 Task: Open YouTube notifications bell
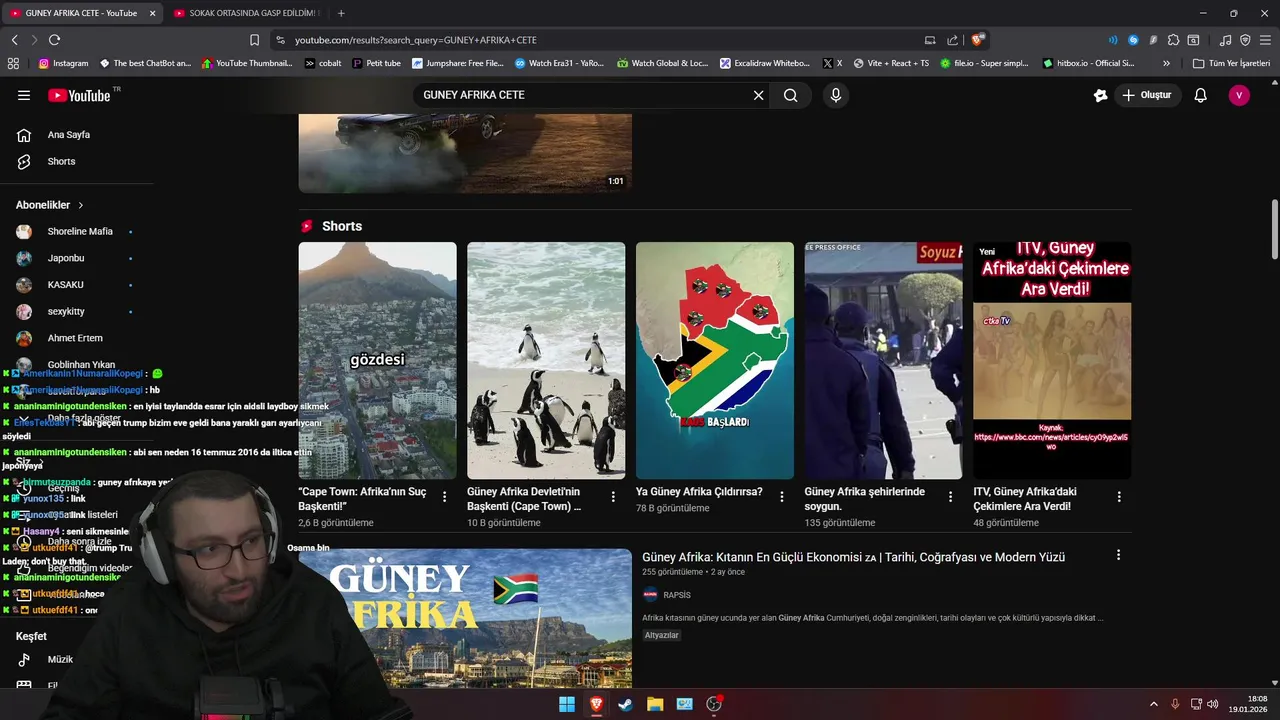point(1201,95)
